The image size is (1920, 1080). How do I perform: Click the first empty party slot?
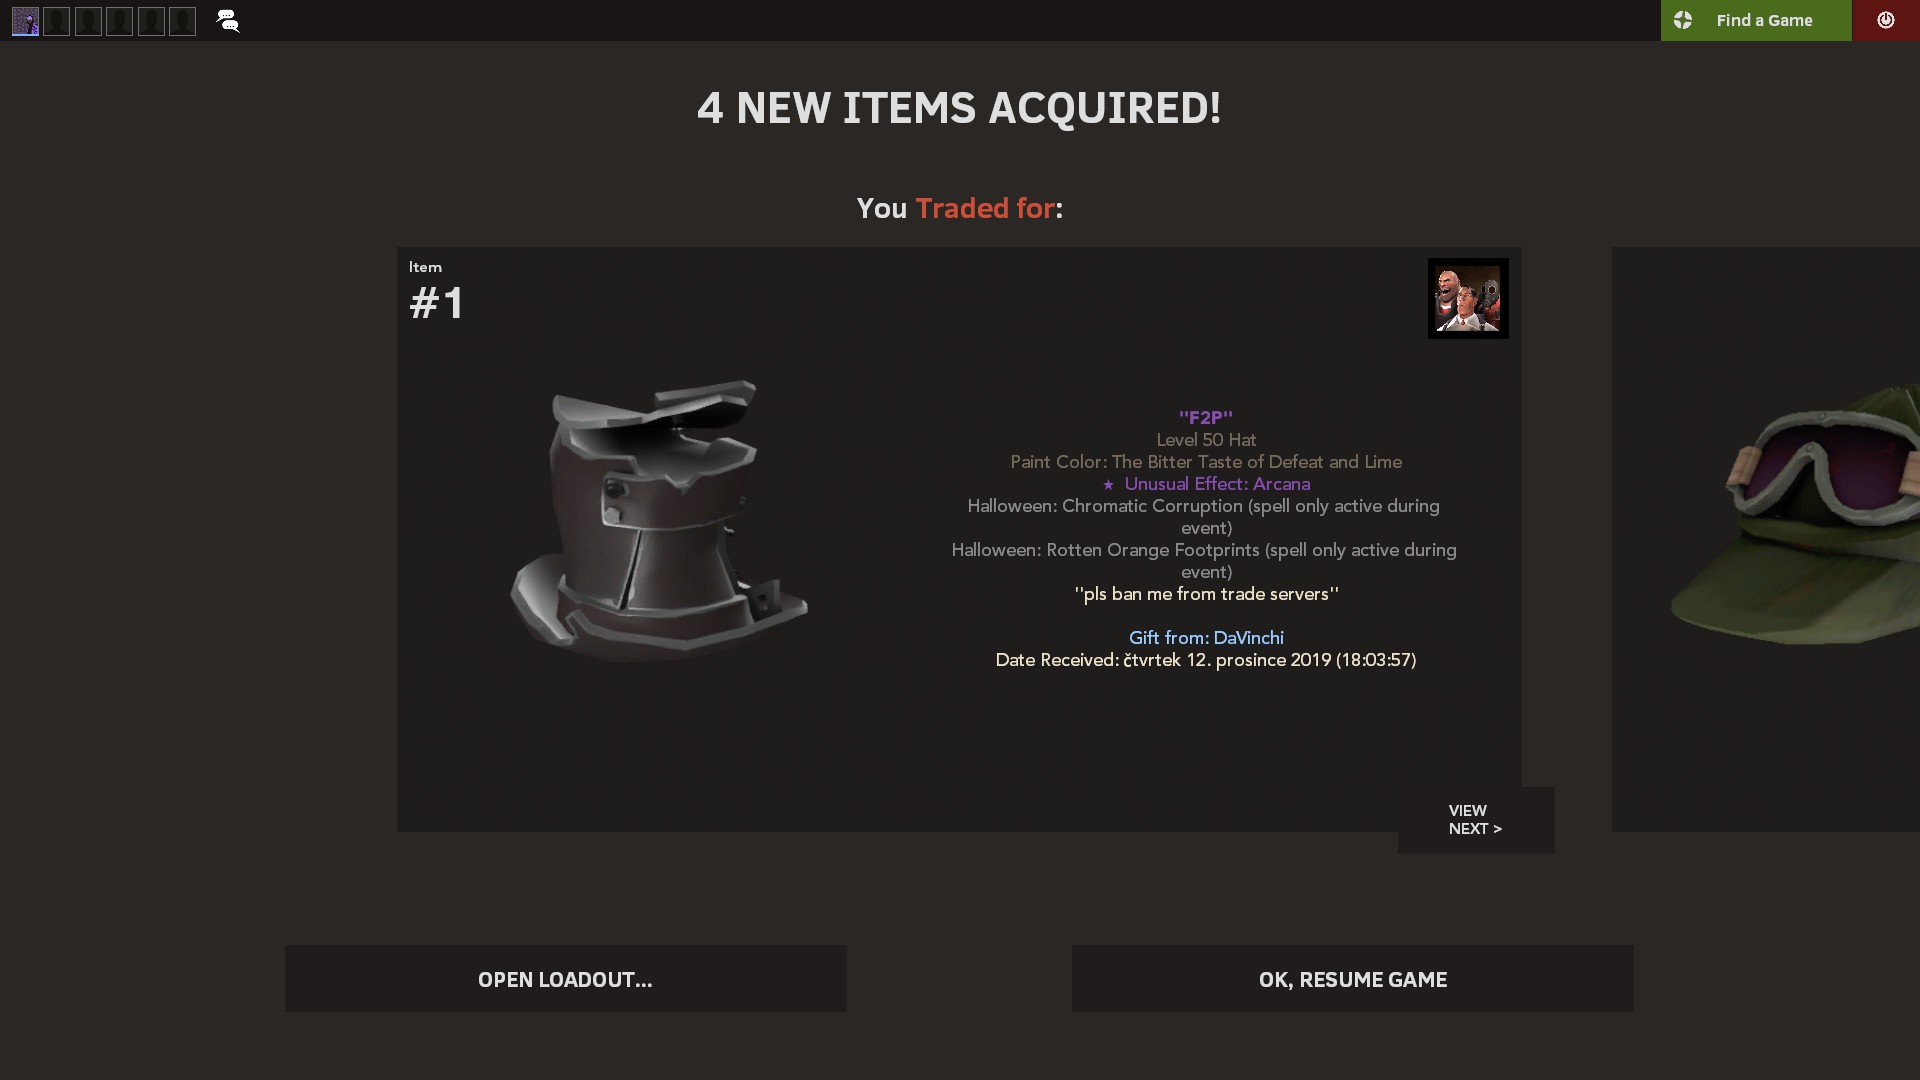pos(57,21)
